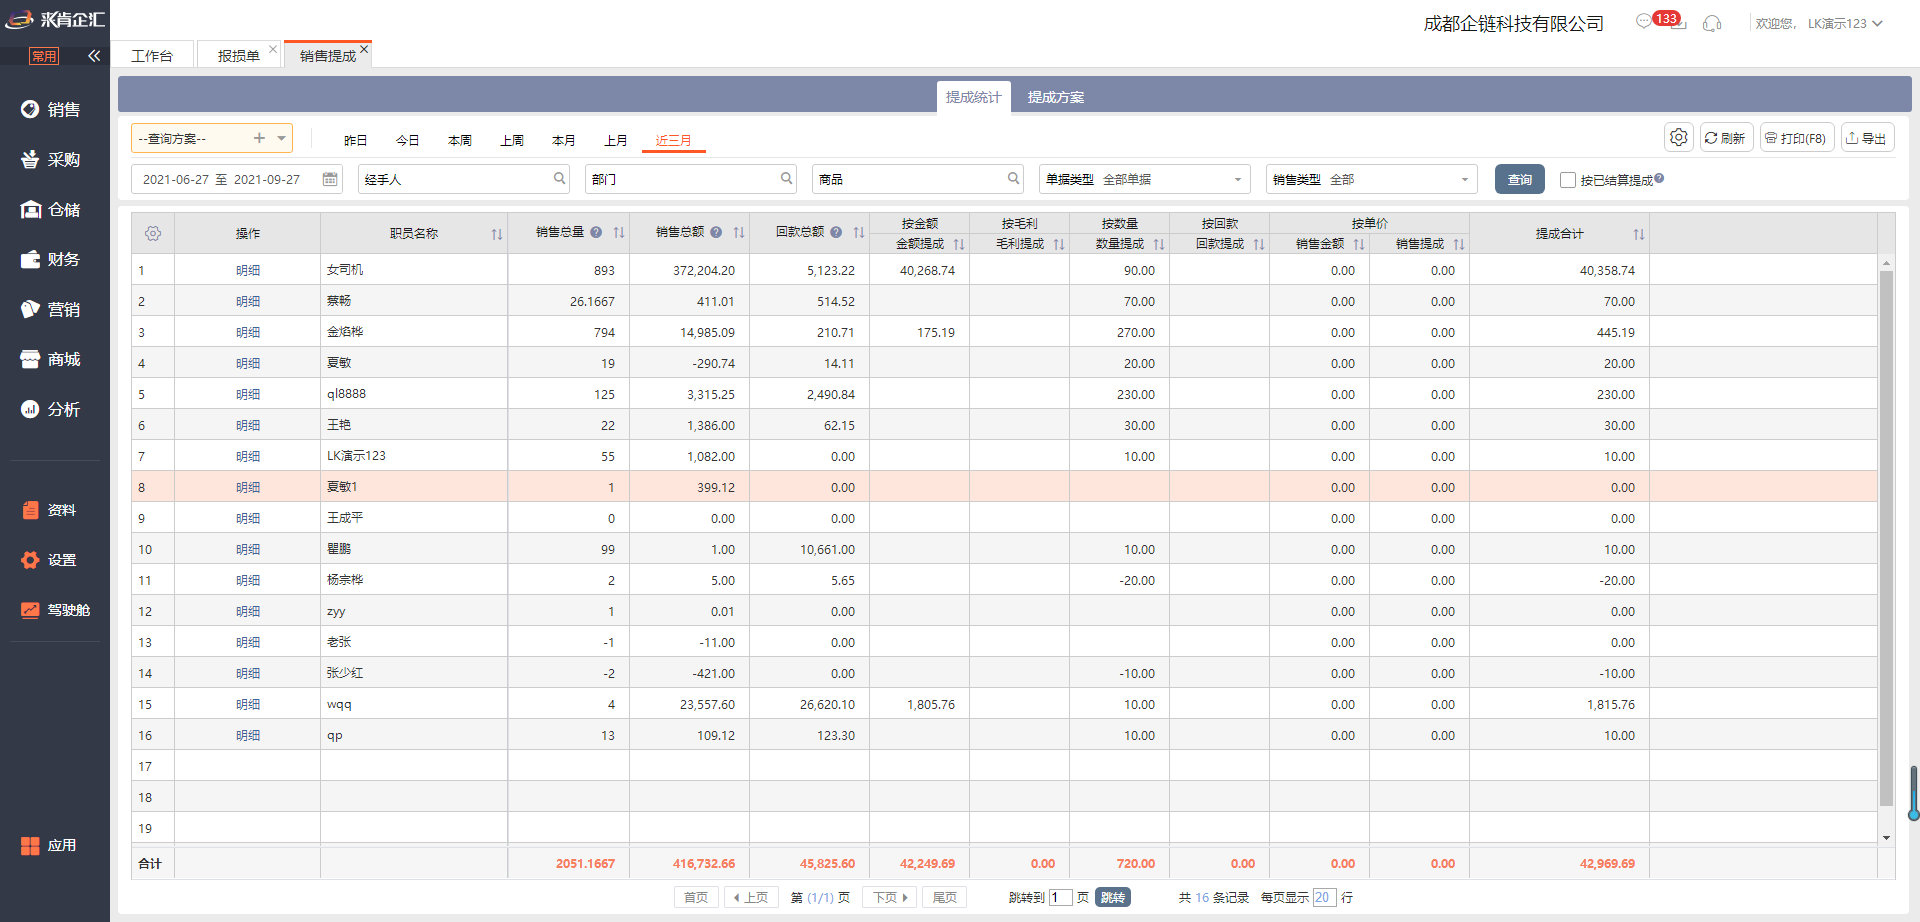Image resolution: width=1920 pixels, height=922 pixels.
Task: Switch to the 报损单 tab
Action: click(x=238, y=56)
